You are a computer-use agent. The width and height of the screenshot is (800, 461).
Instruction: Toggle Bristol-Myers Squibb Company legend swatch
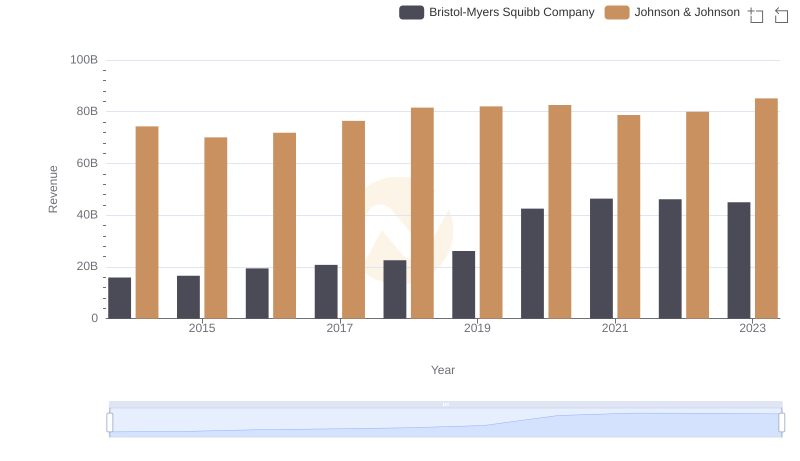411,12
